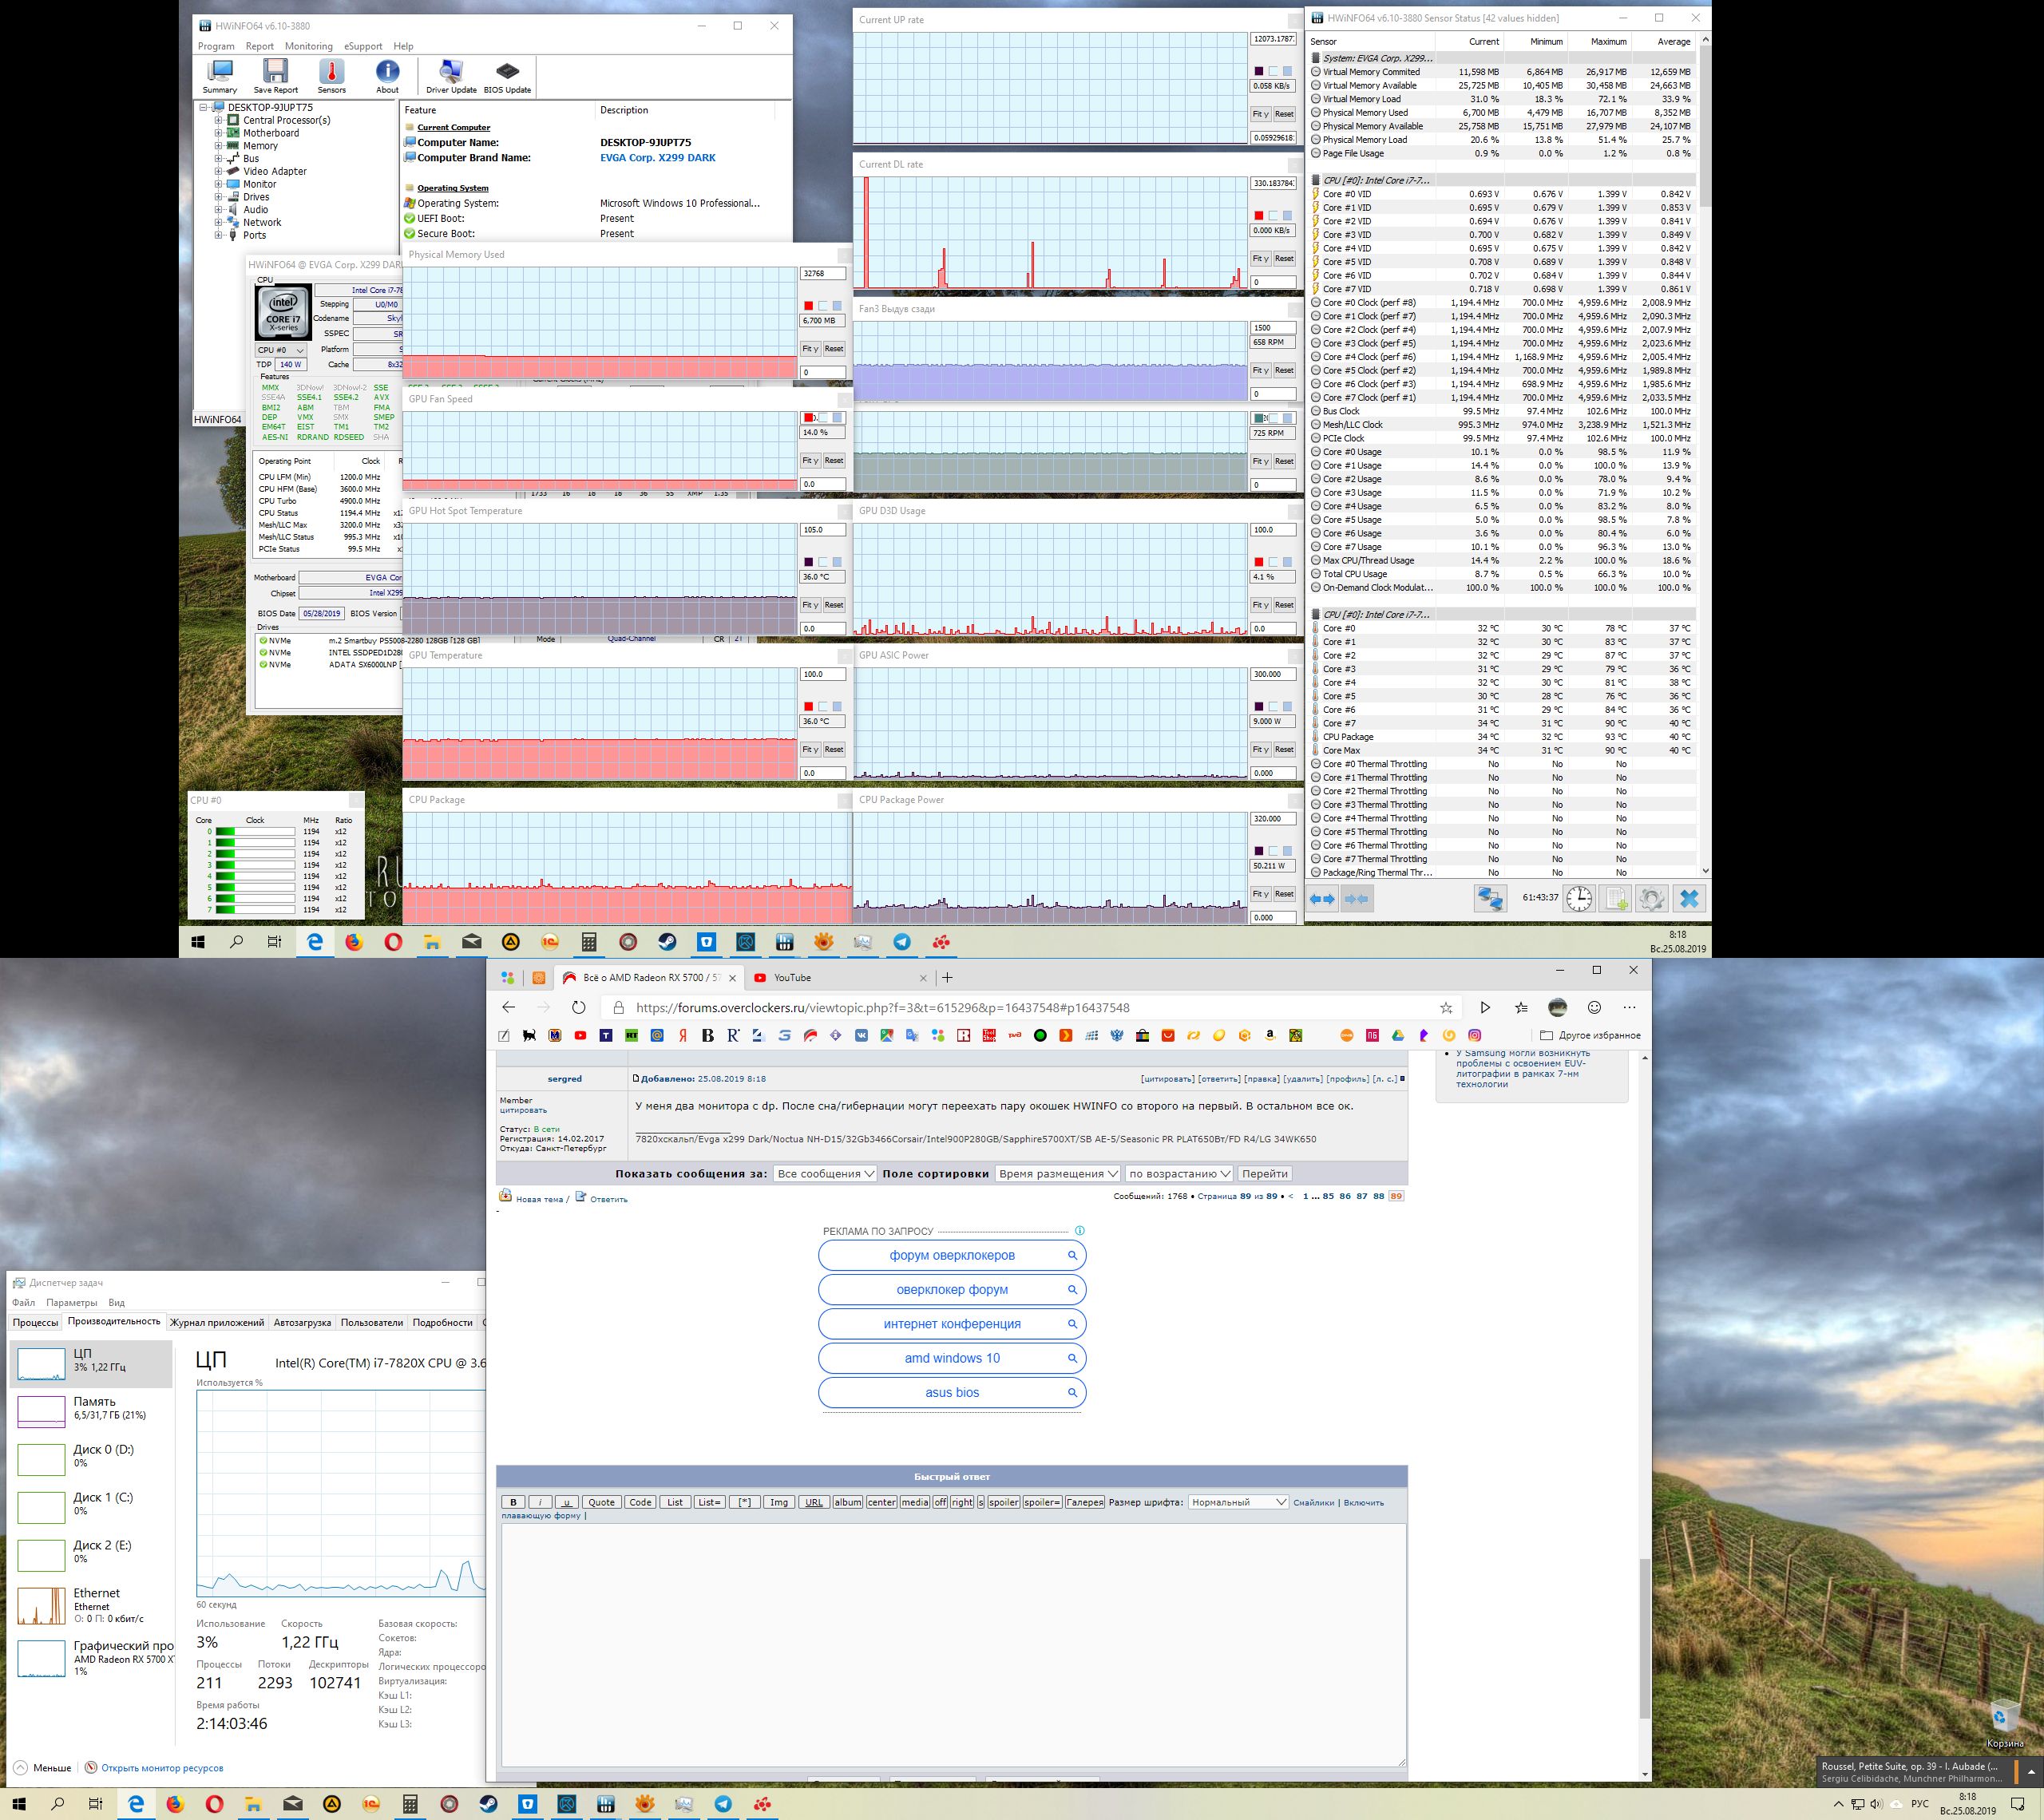Open the 'Все сообщения' dropdown
This screenshot has height=1820, width=2044.
point(825,1173)
